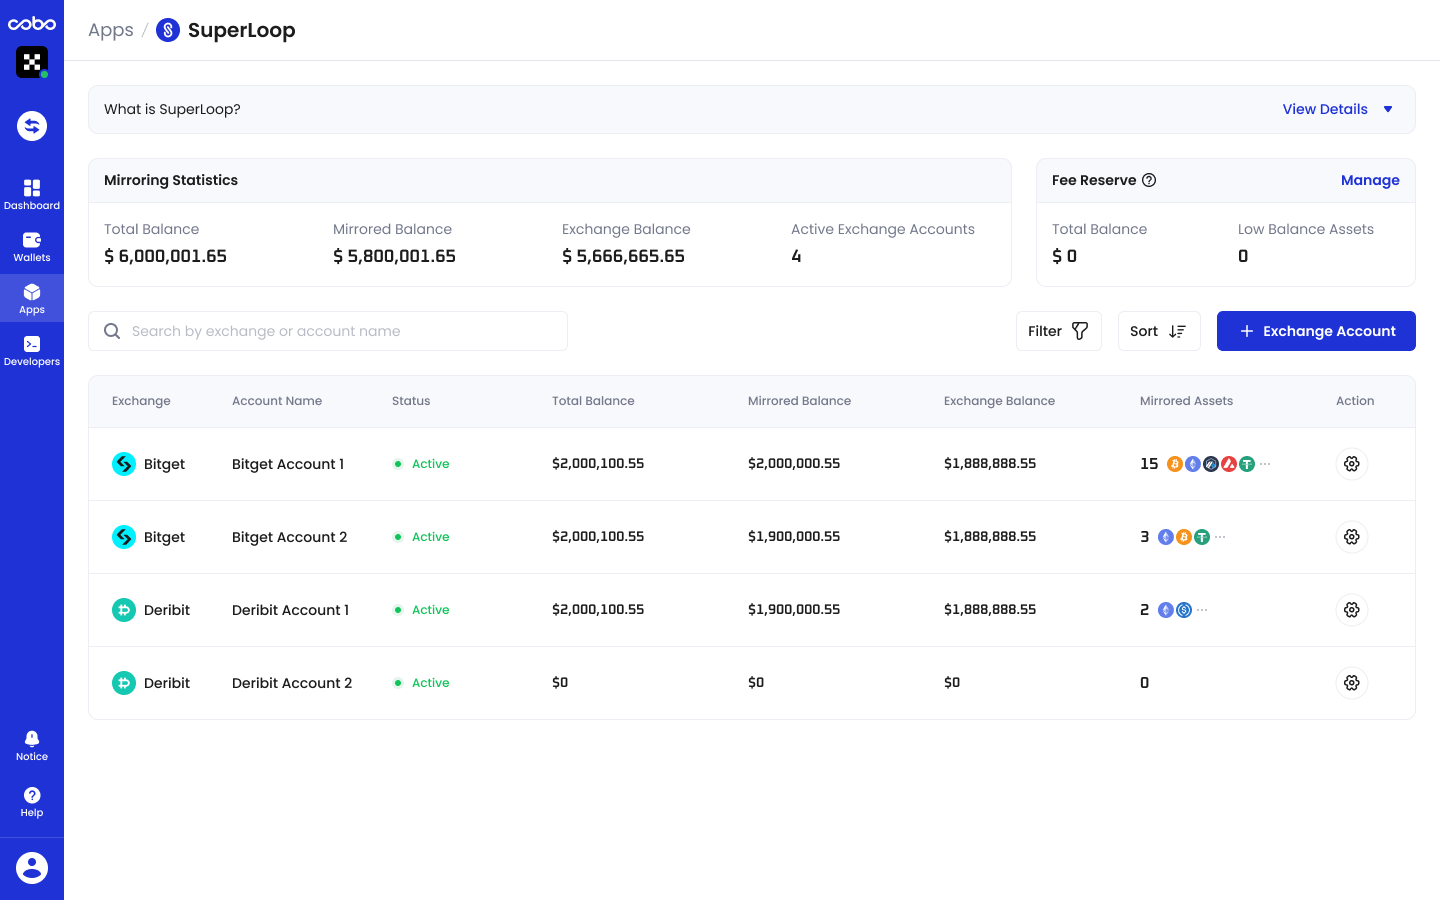Open Developers section in sidebar
Viewport: 1440px width, 900px height.
[32, 350]
